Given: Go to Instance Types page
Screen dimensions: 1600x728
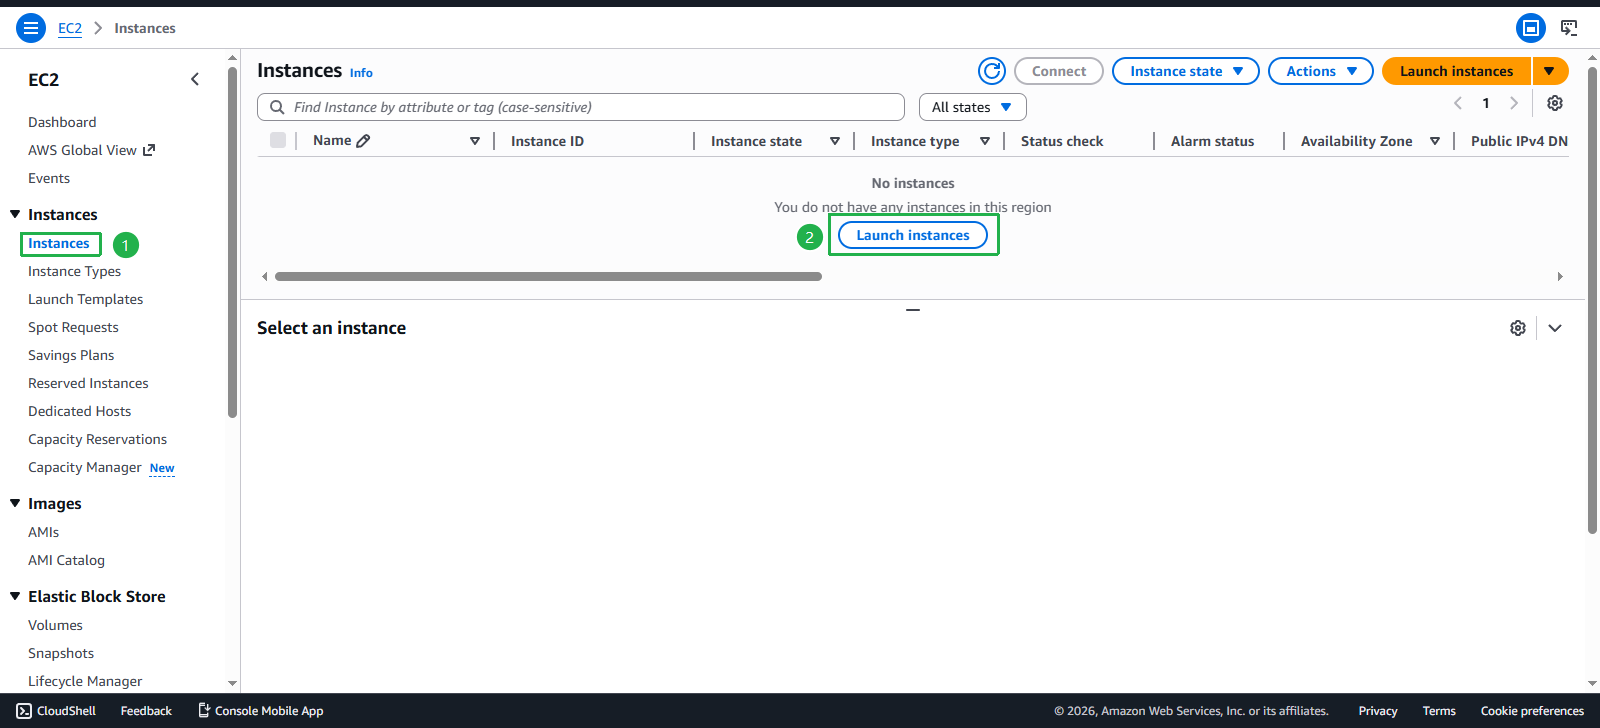Looking at the screenshot, I should tap(74, 271).
